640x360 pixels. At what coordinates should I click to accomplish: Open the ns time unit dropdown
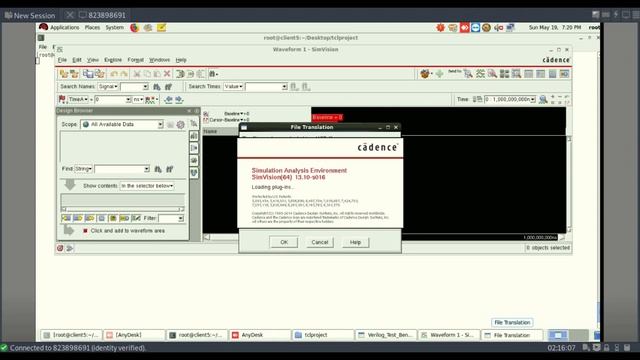click(138, 99)
